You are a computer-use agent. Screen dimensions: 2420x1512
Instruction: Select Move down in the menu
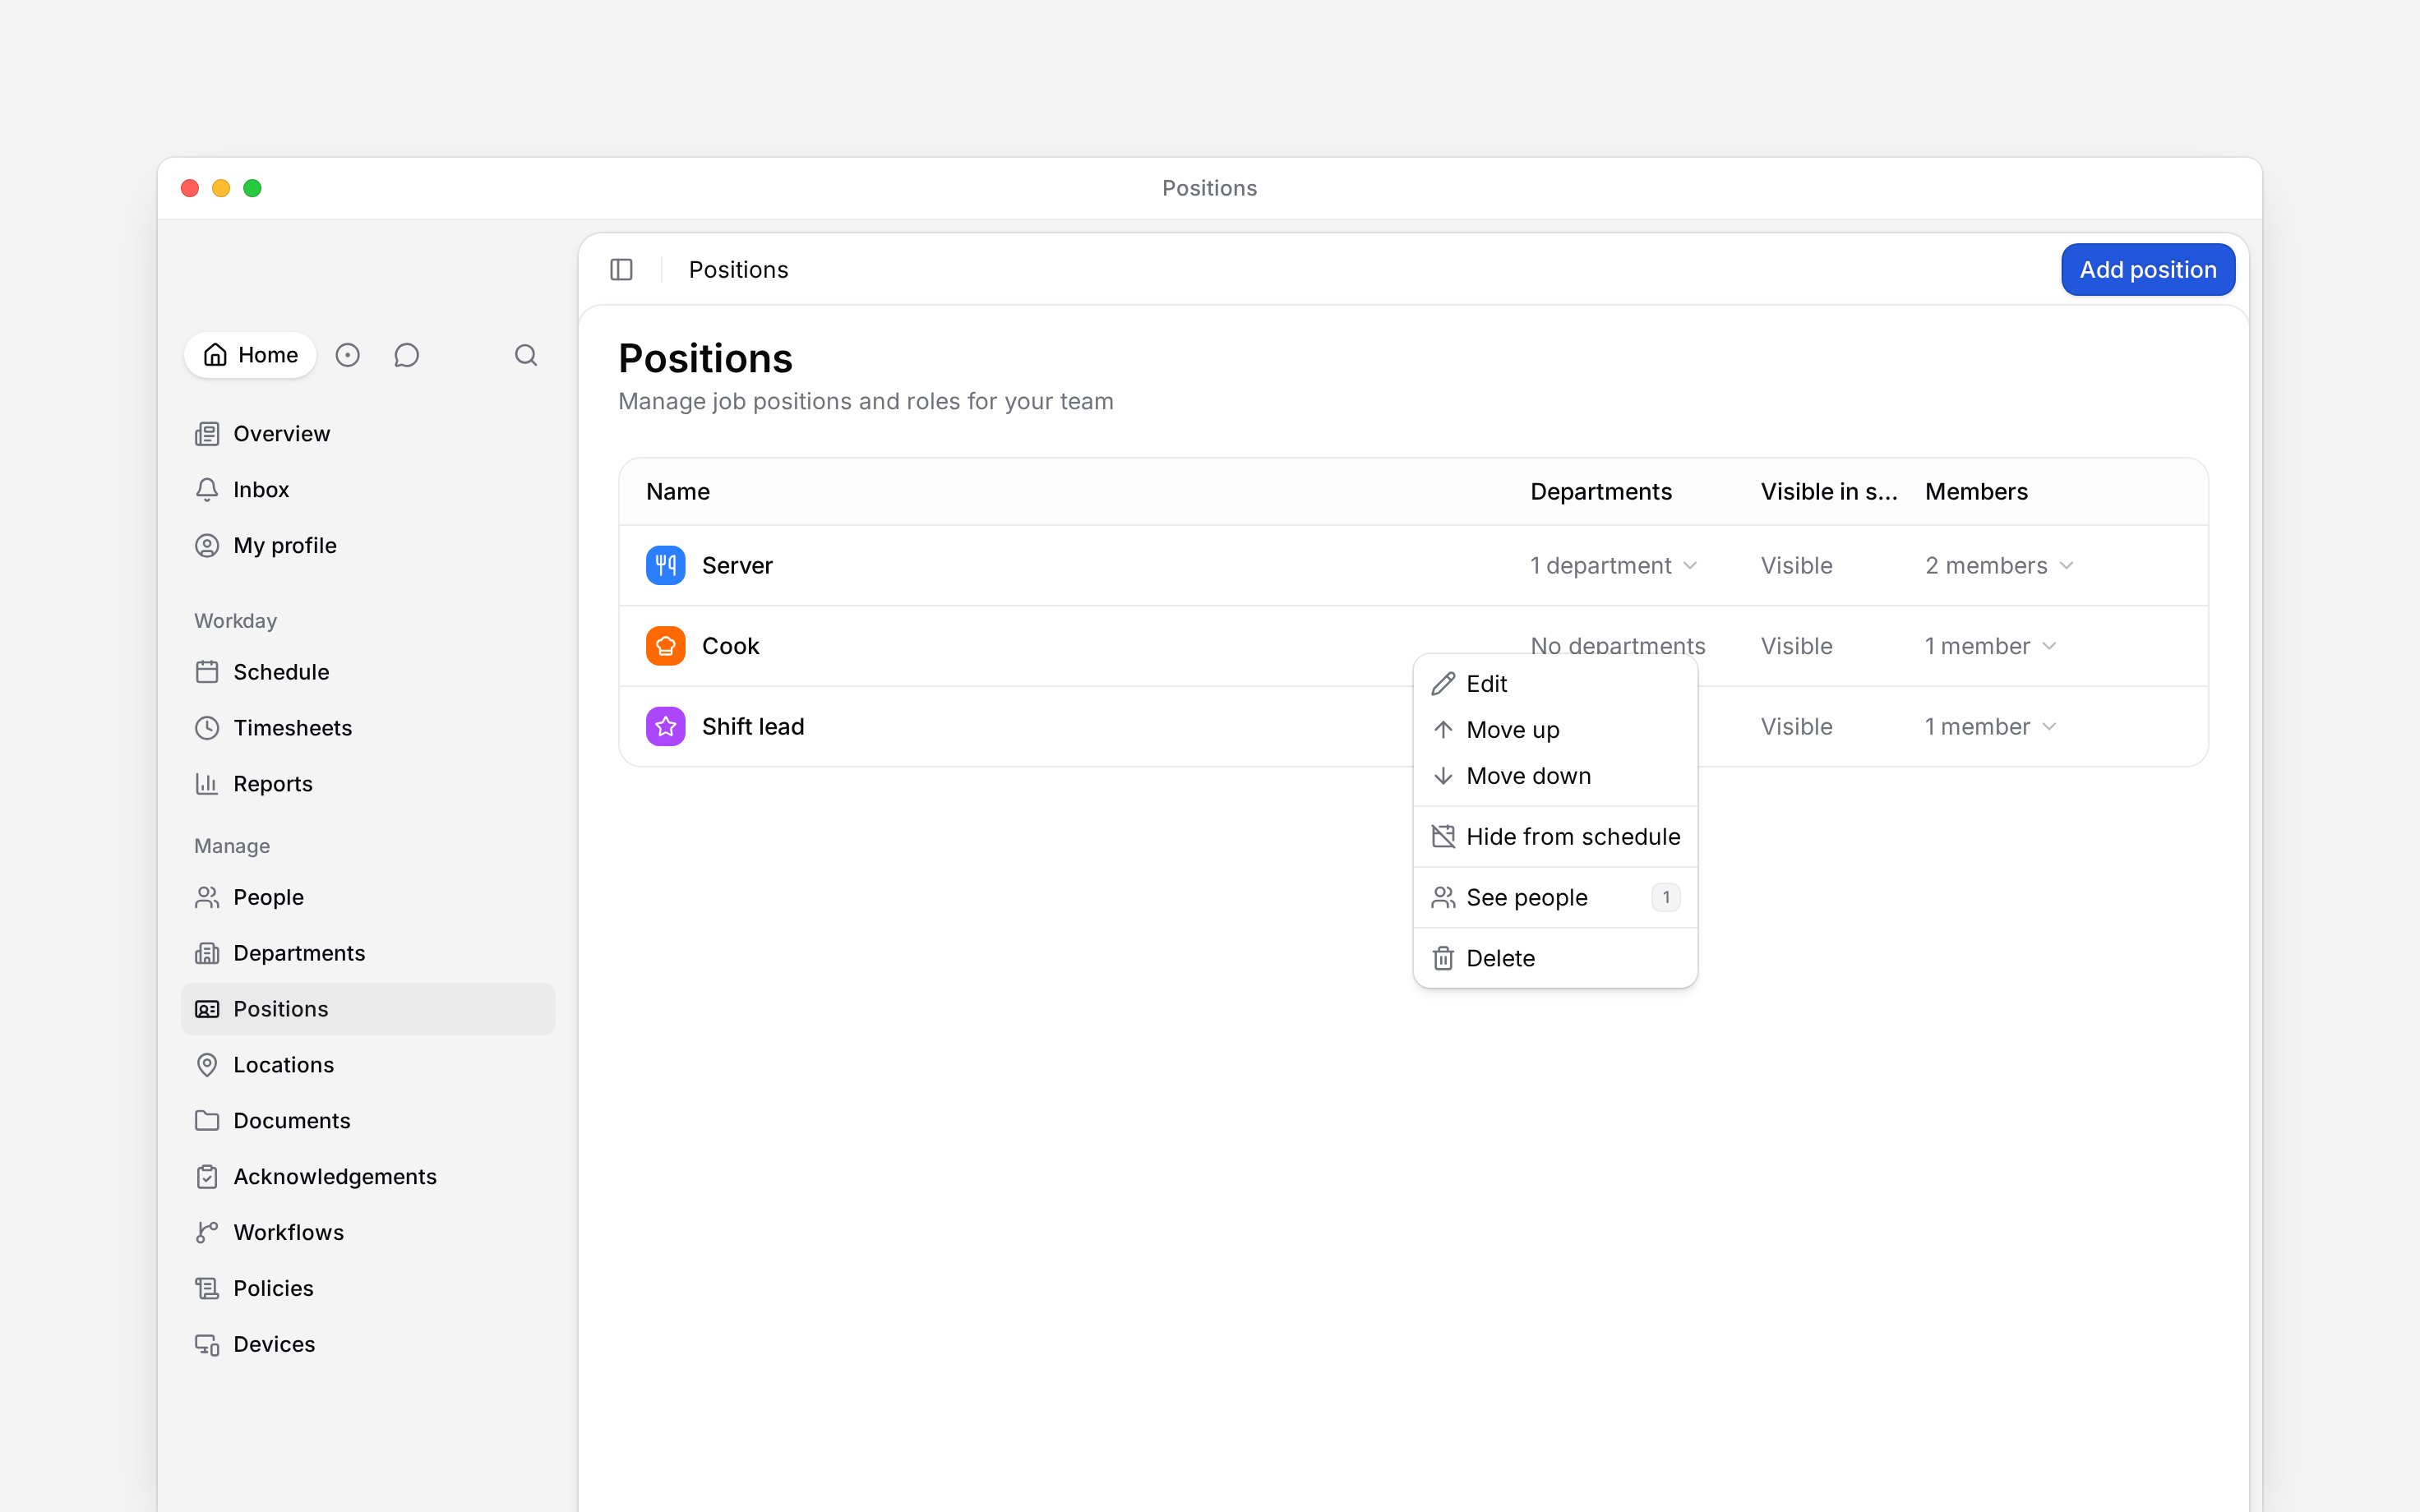[1555, 776]
